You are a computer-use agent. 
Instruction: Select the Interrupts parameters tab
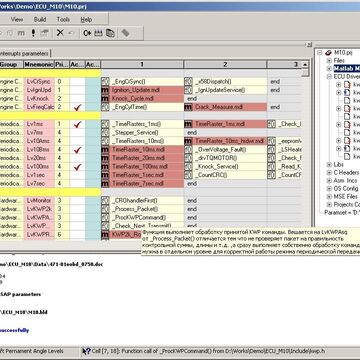[25, 53]
